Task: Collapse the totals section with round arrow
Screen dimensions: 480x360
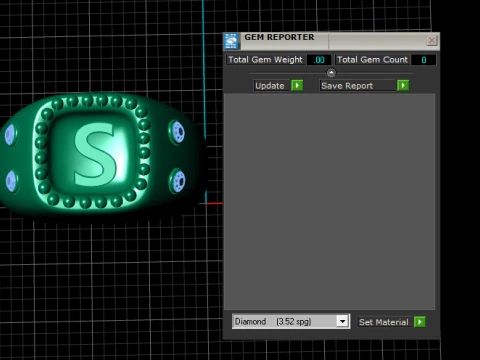Action: [x=331, y=72]
